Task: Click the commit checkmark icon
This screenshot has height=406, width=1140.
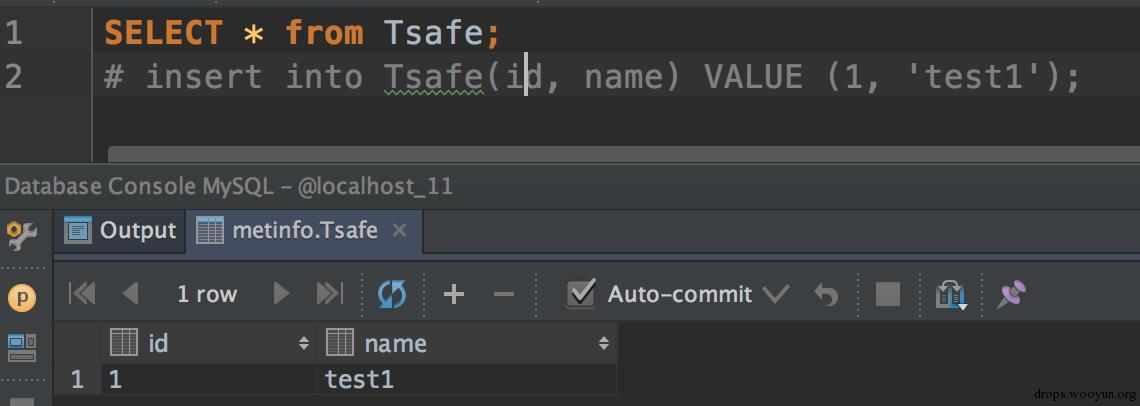Action: (x=775, y=293)
